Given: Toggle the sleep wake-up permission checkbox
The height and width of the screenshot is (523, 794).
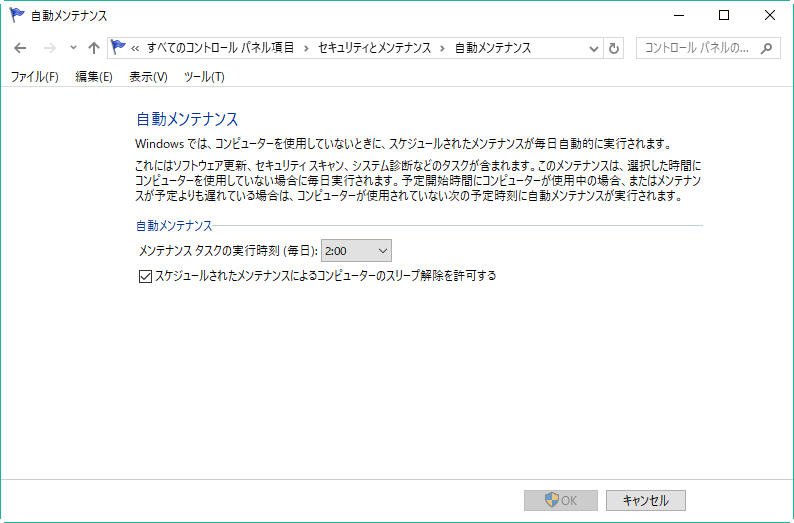Looking at the screenshot, I should [x=145, y=276].
